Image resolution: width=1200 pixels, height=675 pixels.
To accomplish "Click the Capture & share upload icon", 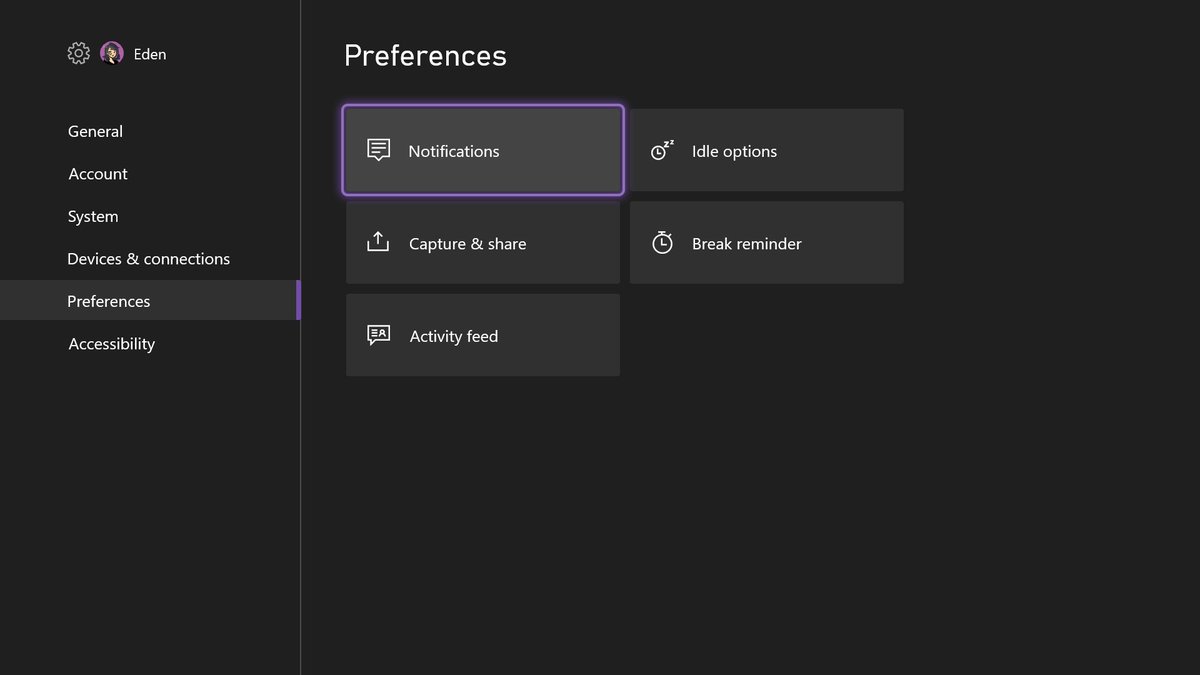I will pyautogui.click(x=378, y=242).
